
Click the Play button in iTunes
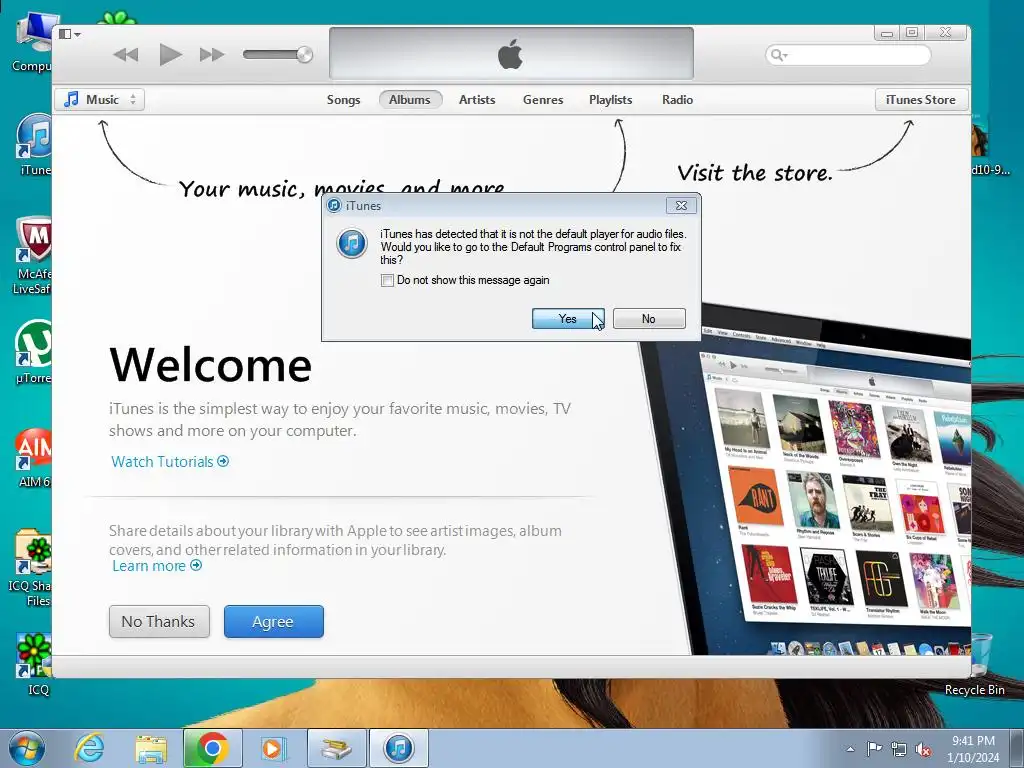(x=170, y=54)
